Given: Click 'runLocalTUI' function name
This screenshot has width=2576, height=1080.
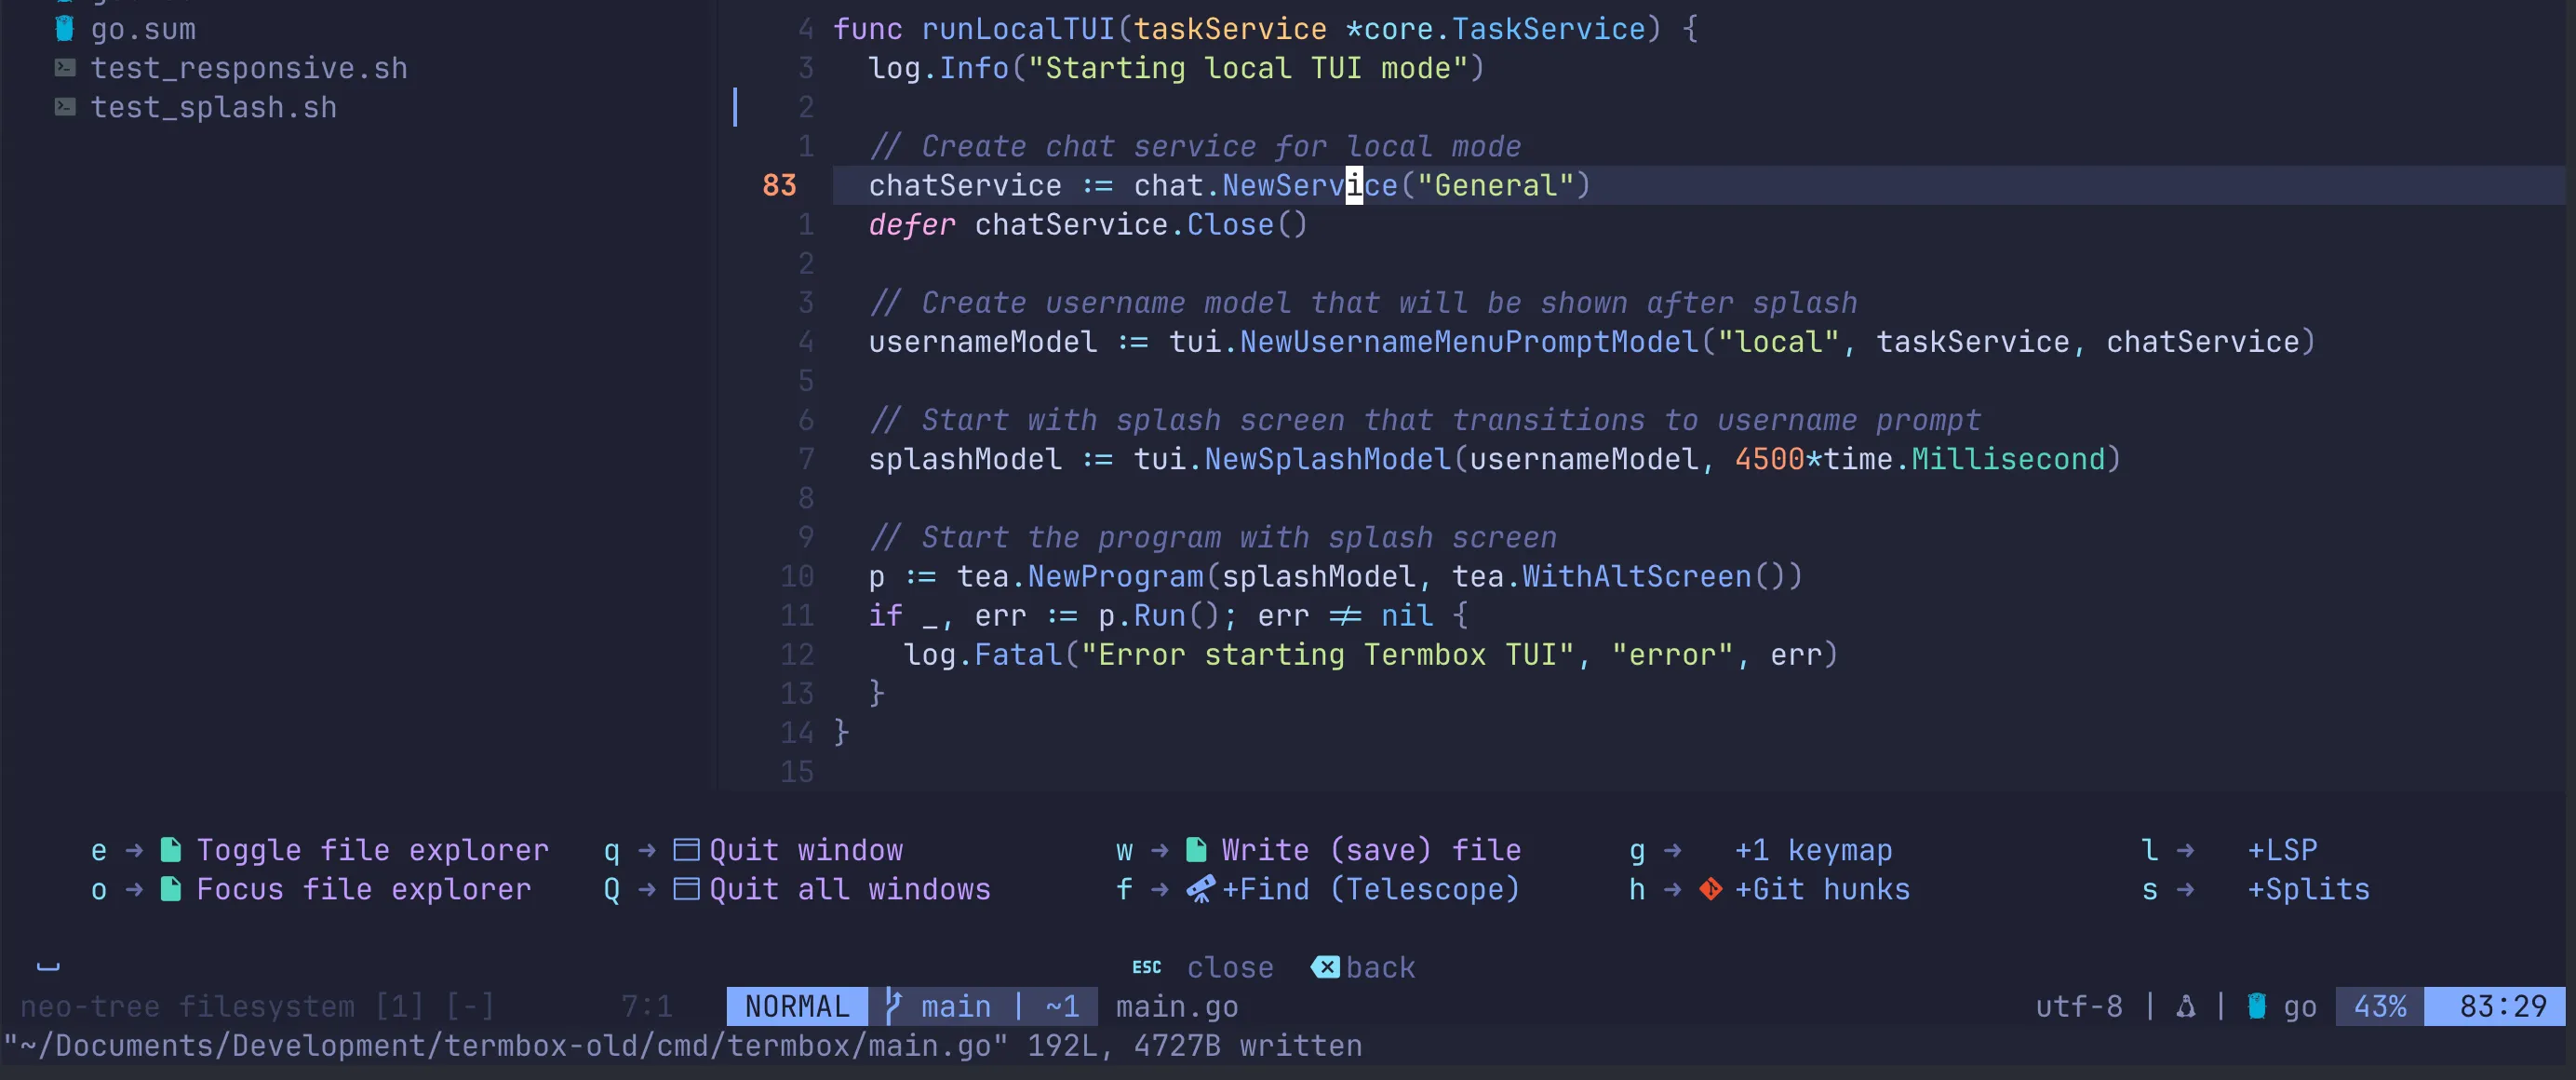Looking at the screenshot, I should click(x=1018, y=29).
